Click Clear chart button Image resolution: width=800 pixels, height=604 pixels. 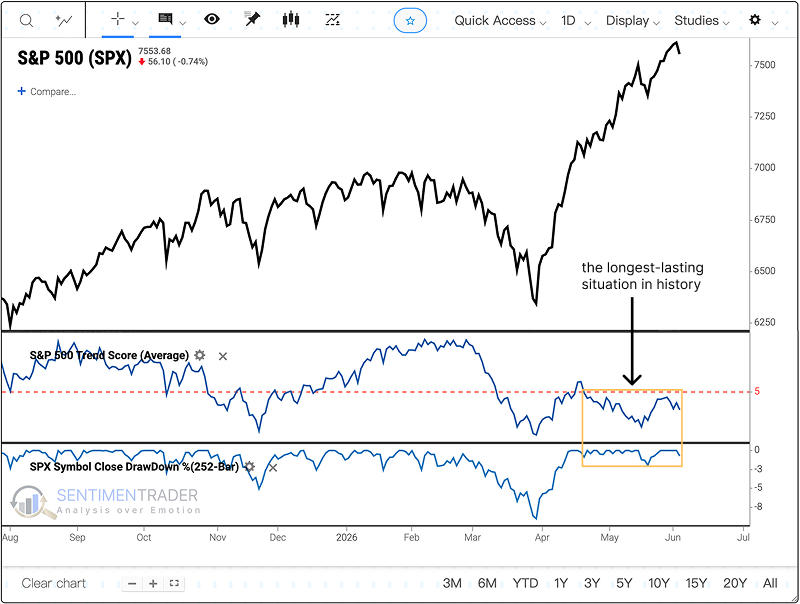(54, 583)
